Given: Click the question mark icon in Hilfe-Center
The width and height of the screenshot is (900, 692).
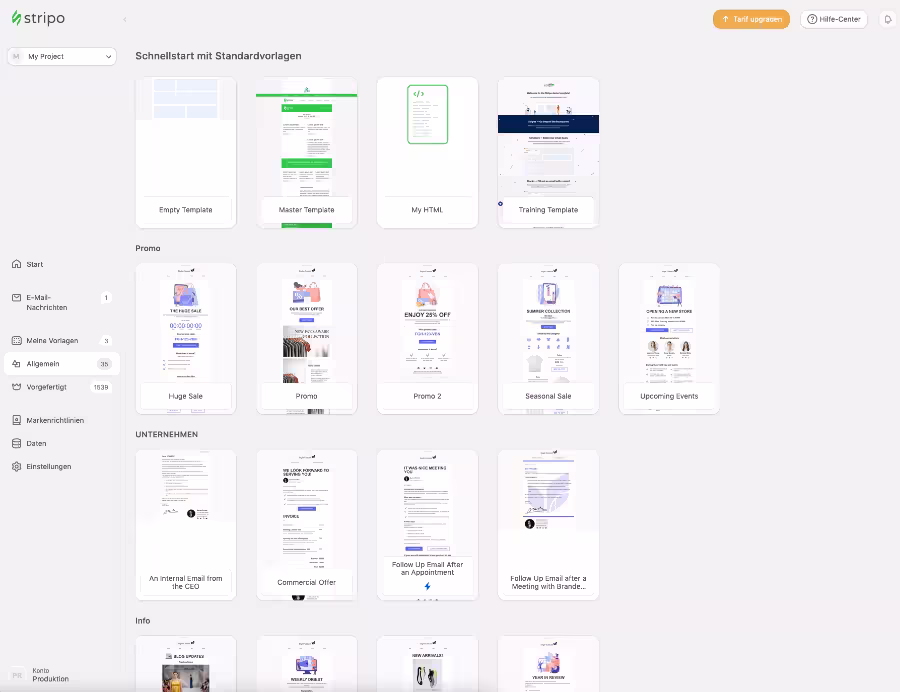Looking at the screenshot, I should 812,20.
